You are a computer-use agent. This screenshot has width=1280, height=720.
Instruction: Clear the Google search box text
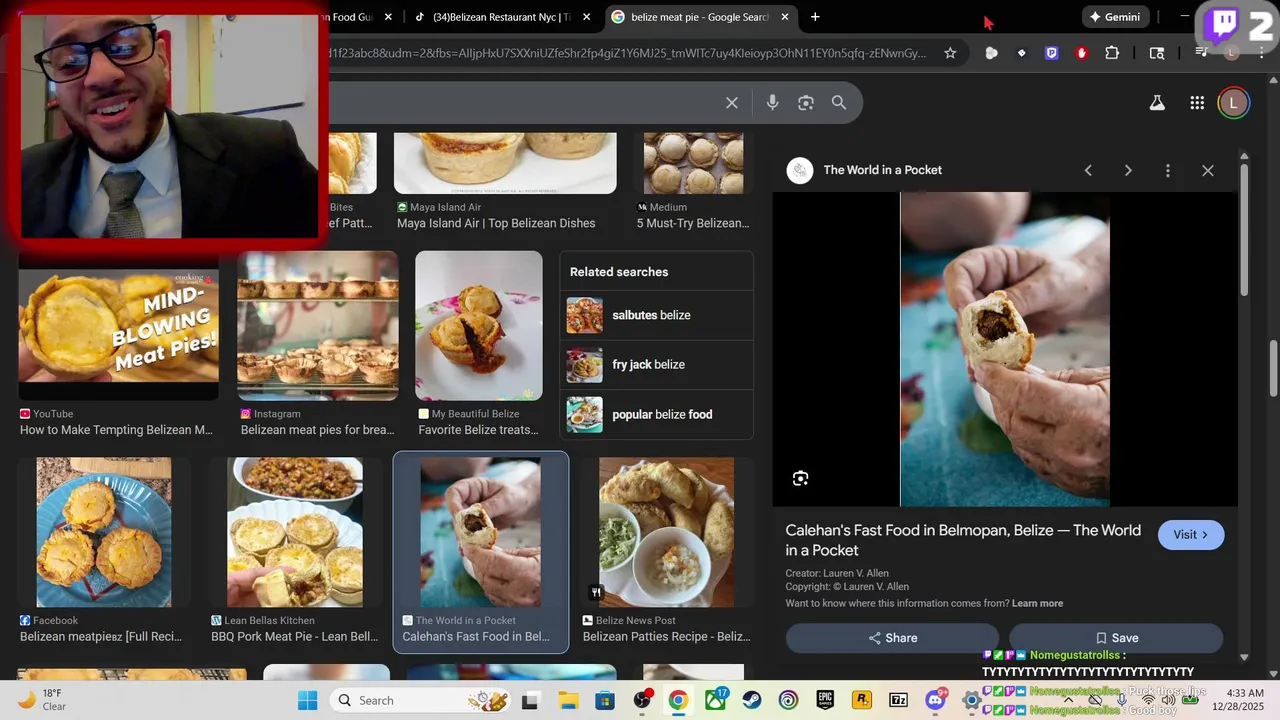point(732,103)
